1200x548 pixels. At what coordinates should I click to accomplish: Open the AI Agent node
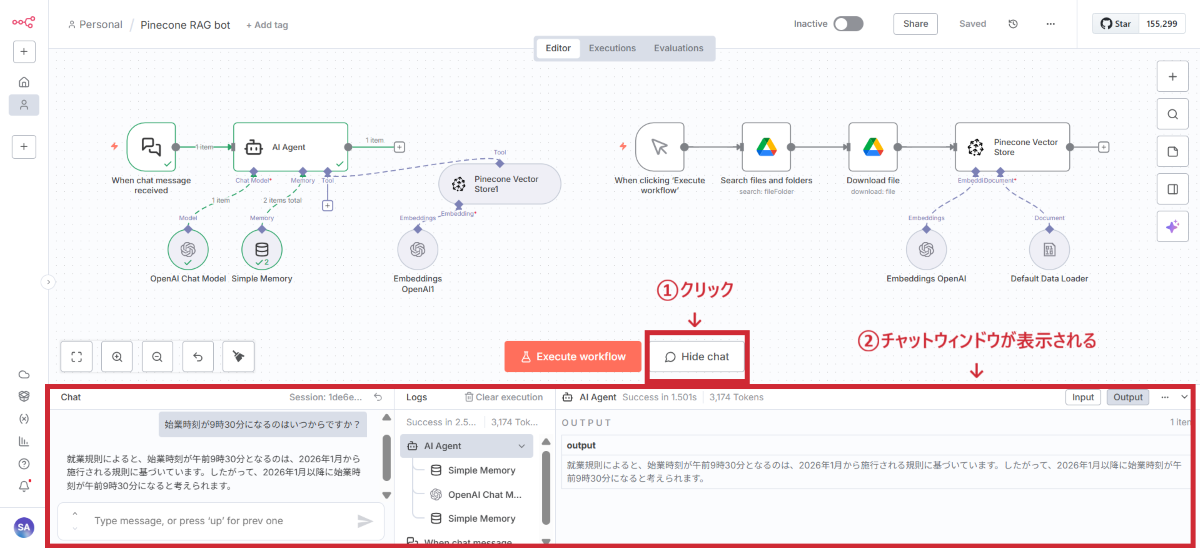click(x=290, y=147)
